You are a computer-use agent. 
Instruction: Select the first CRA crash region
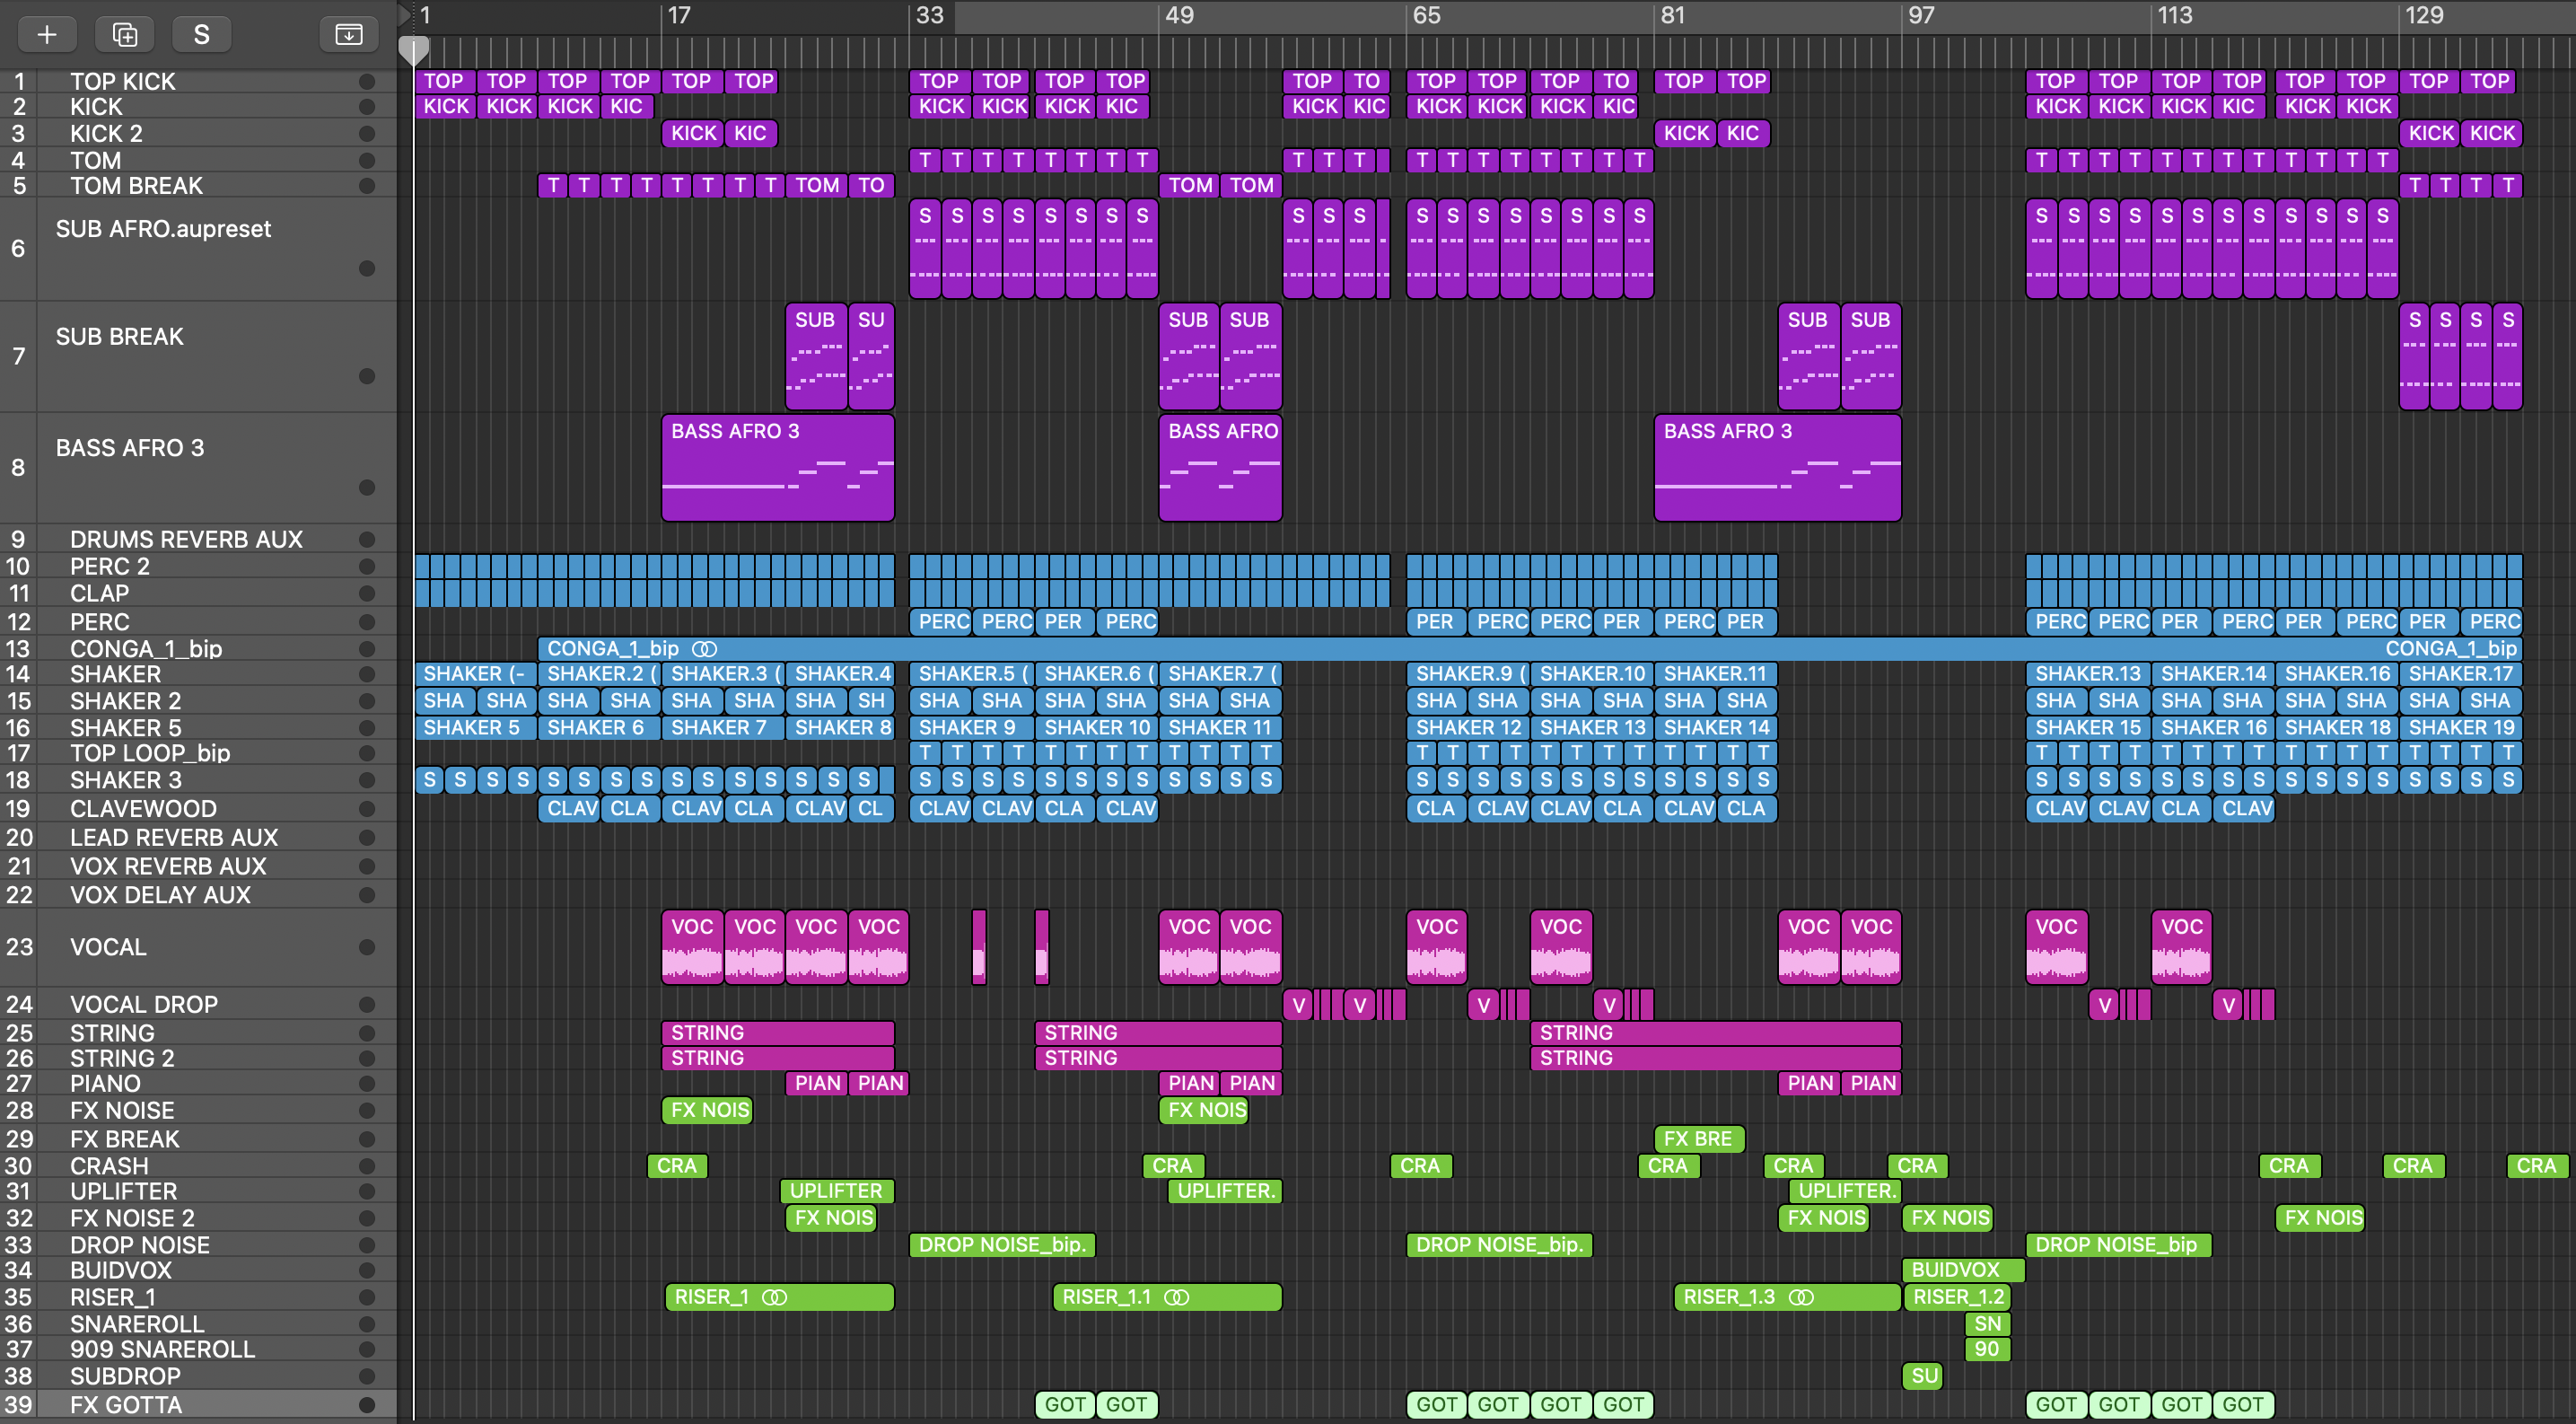point(678,1166)
